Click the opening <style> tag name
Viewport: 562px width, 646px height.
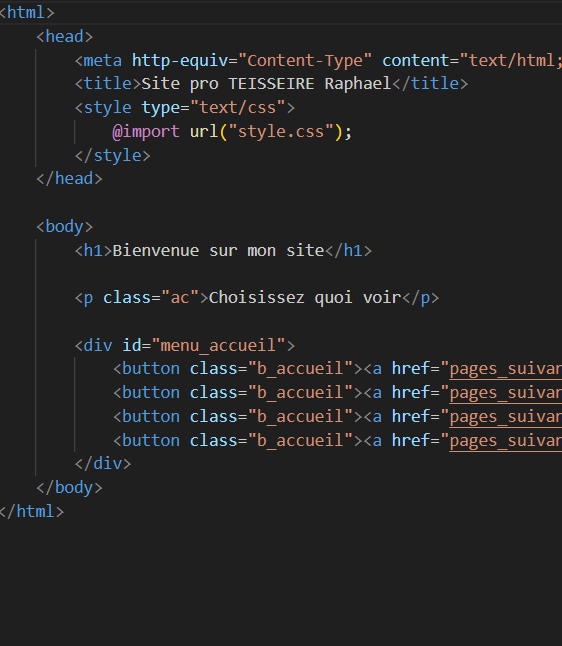click(x=108, y=108)
